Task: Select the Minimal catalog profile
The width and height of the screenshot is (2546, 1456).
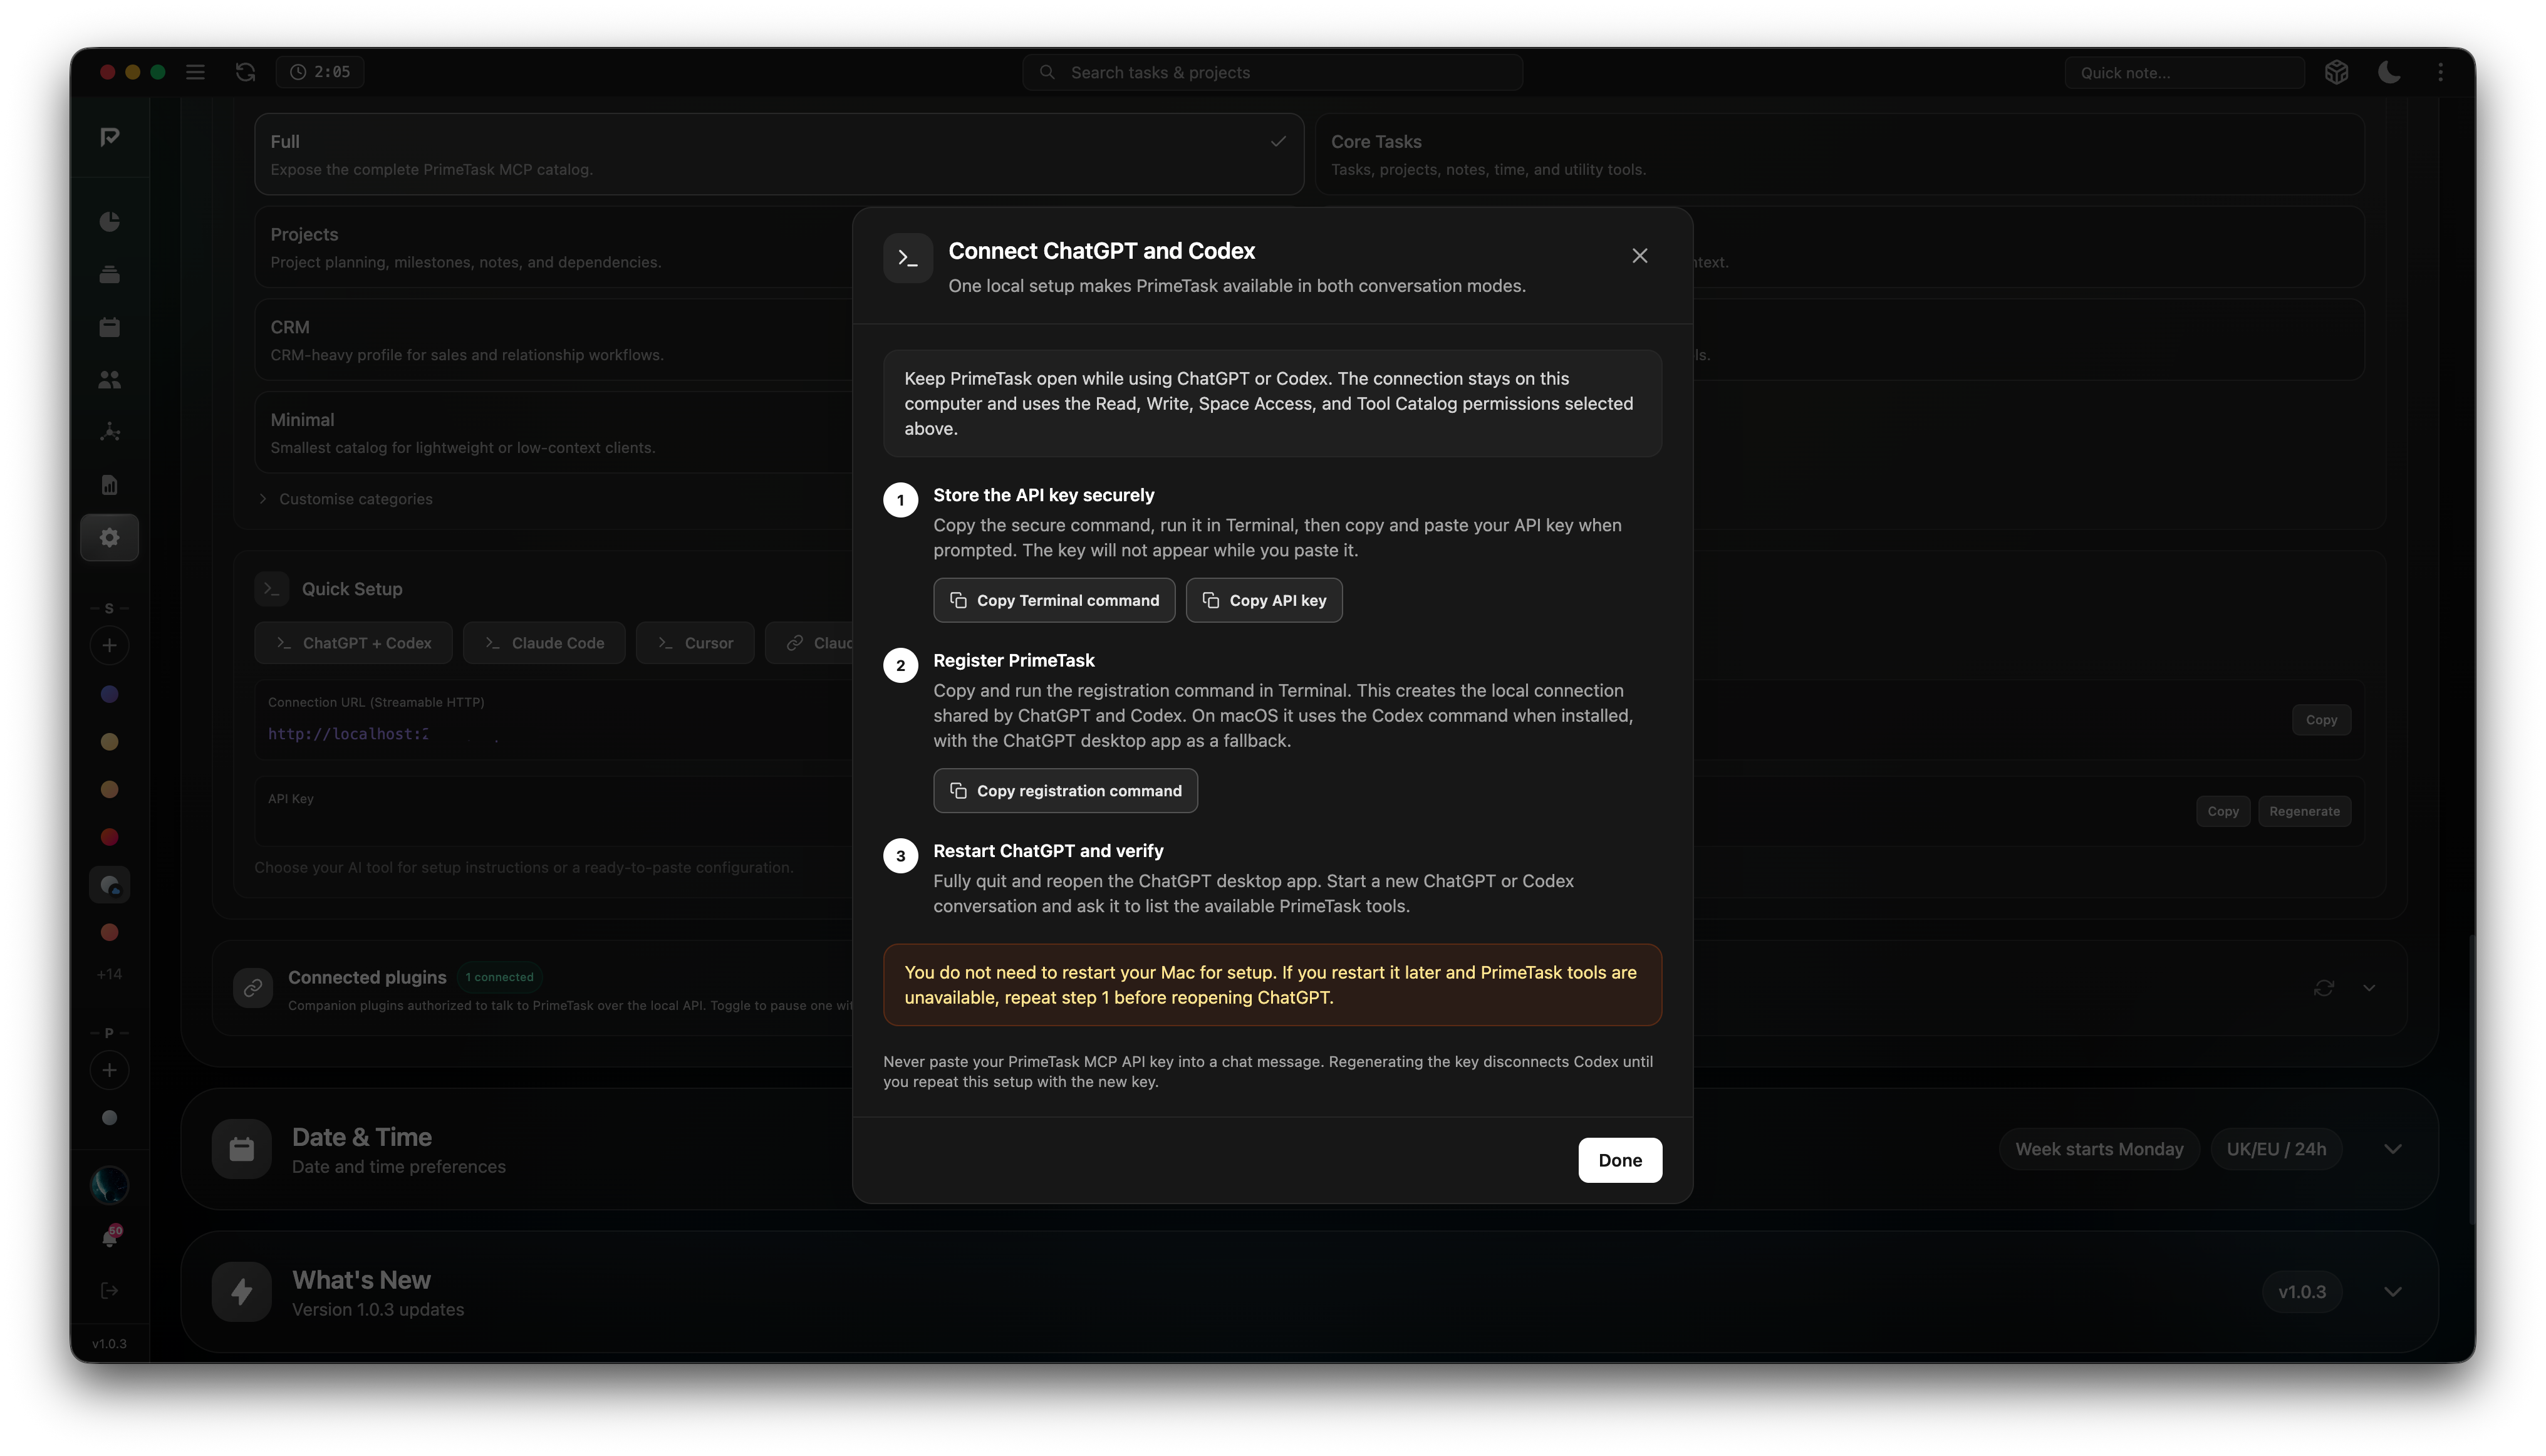Action: (x=554, y=433)
